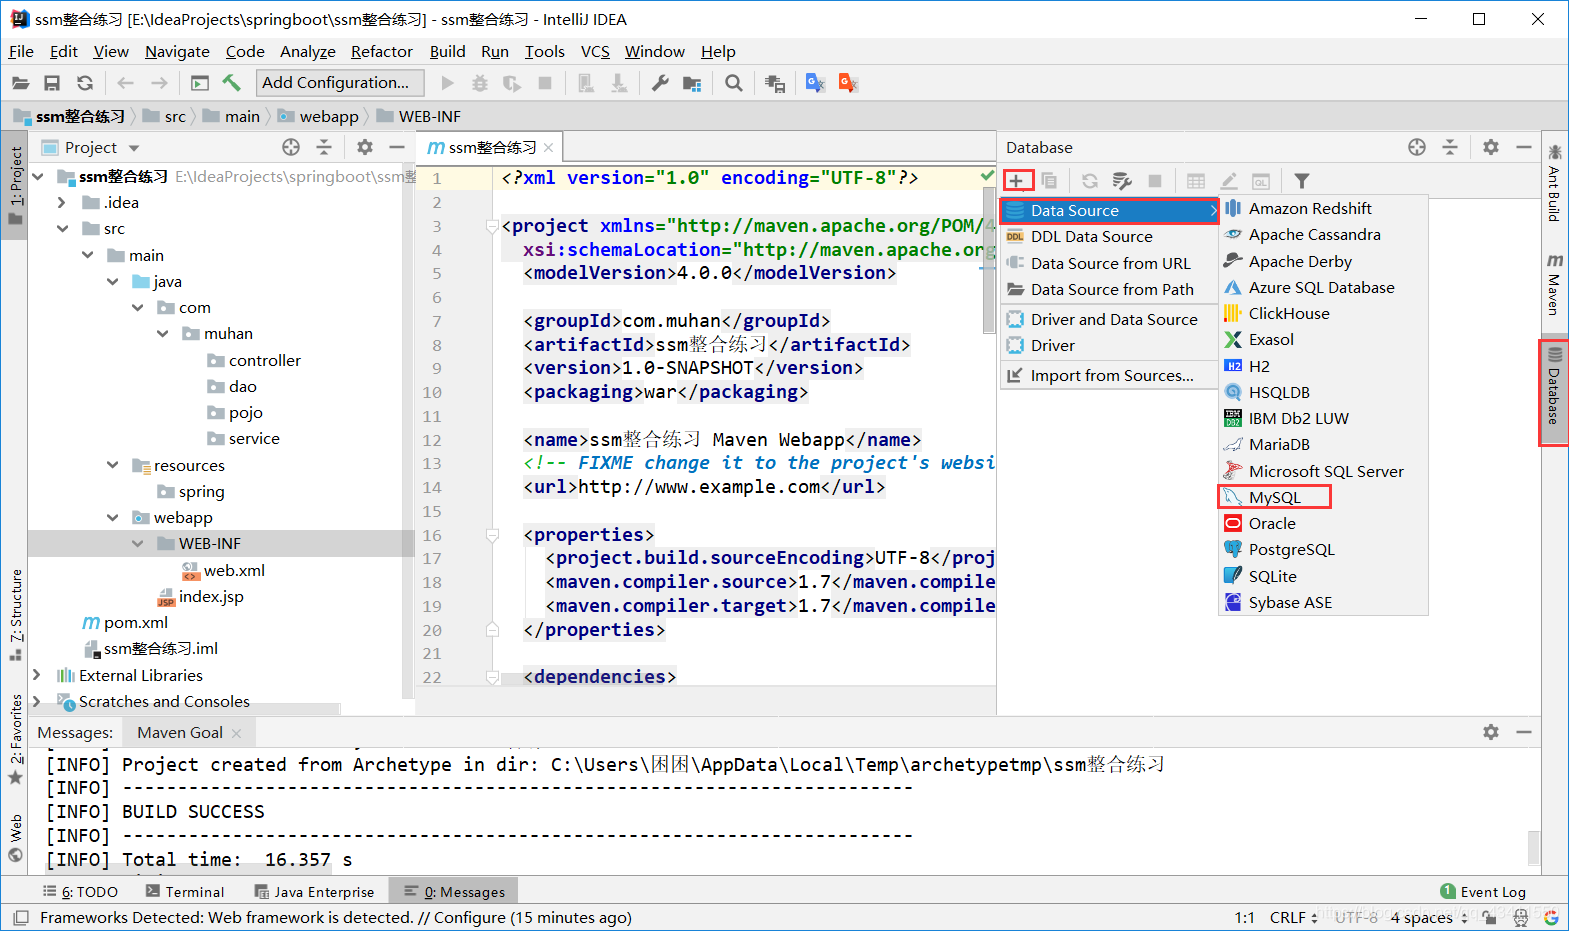The image size is (1569, 931).
Task: Expand the .idea folder node
Action: [62, 202]
